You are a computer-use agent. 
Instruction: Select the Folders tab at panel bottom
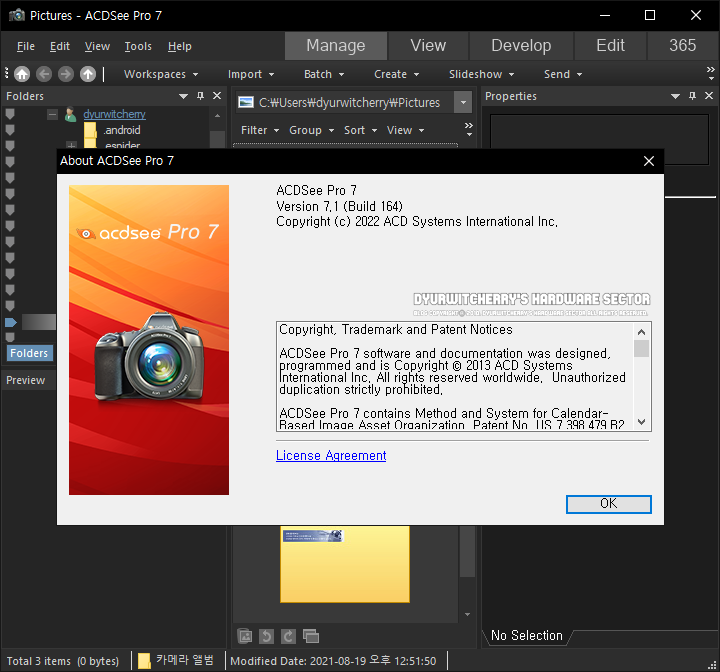coord(29,353)
